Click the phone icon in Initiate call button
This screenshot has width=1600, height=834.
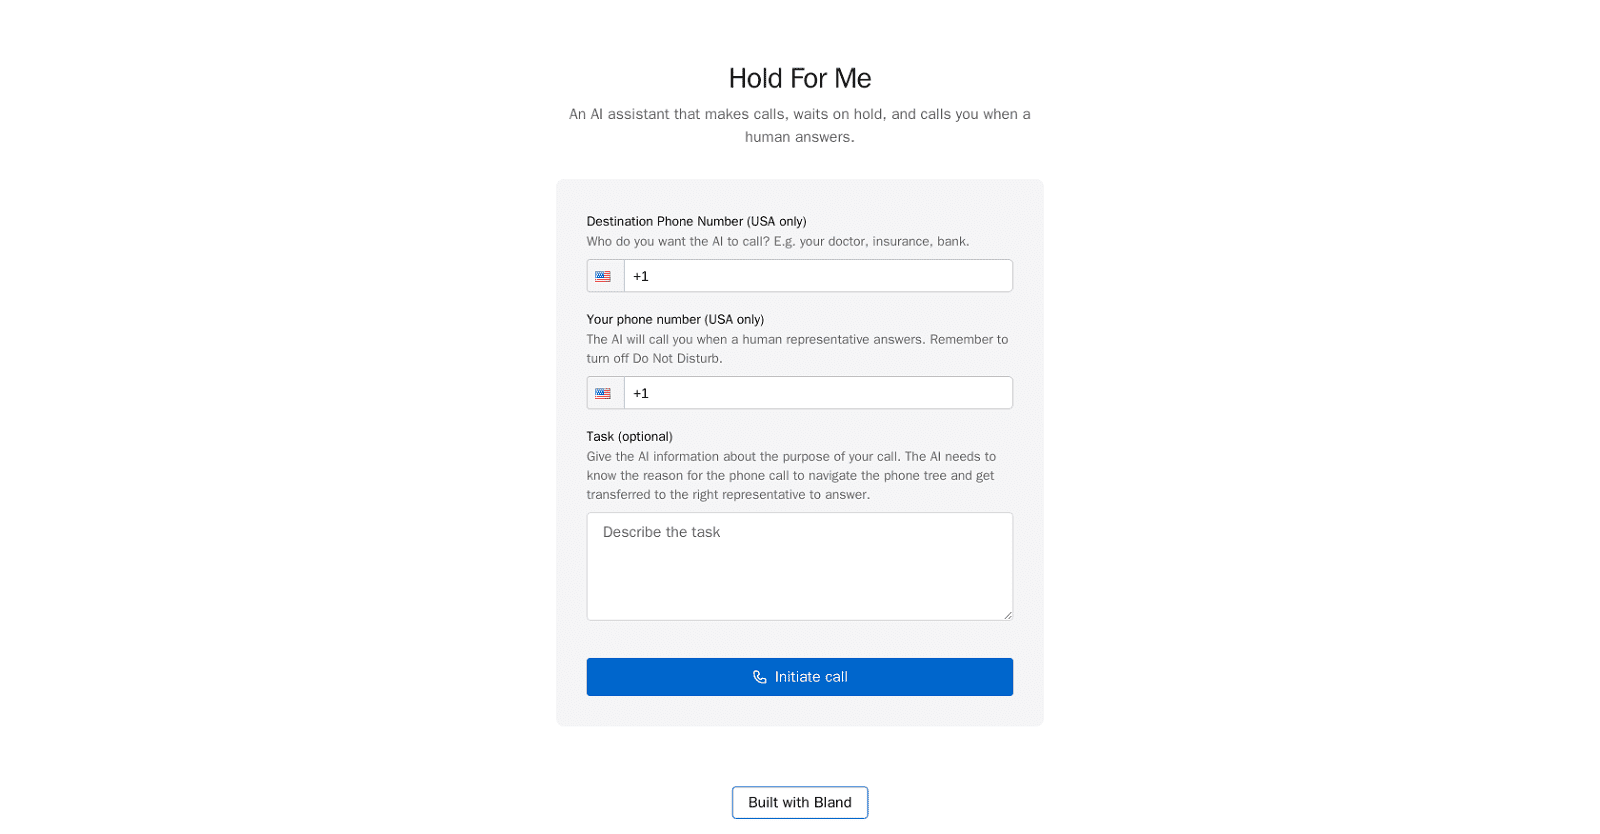click(759, 677)
